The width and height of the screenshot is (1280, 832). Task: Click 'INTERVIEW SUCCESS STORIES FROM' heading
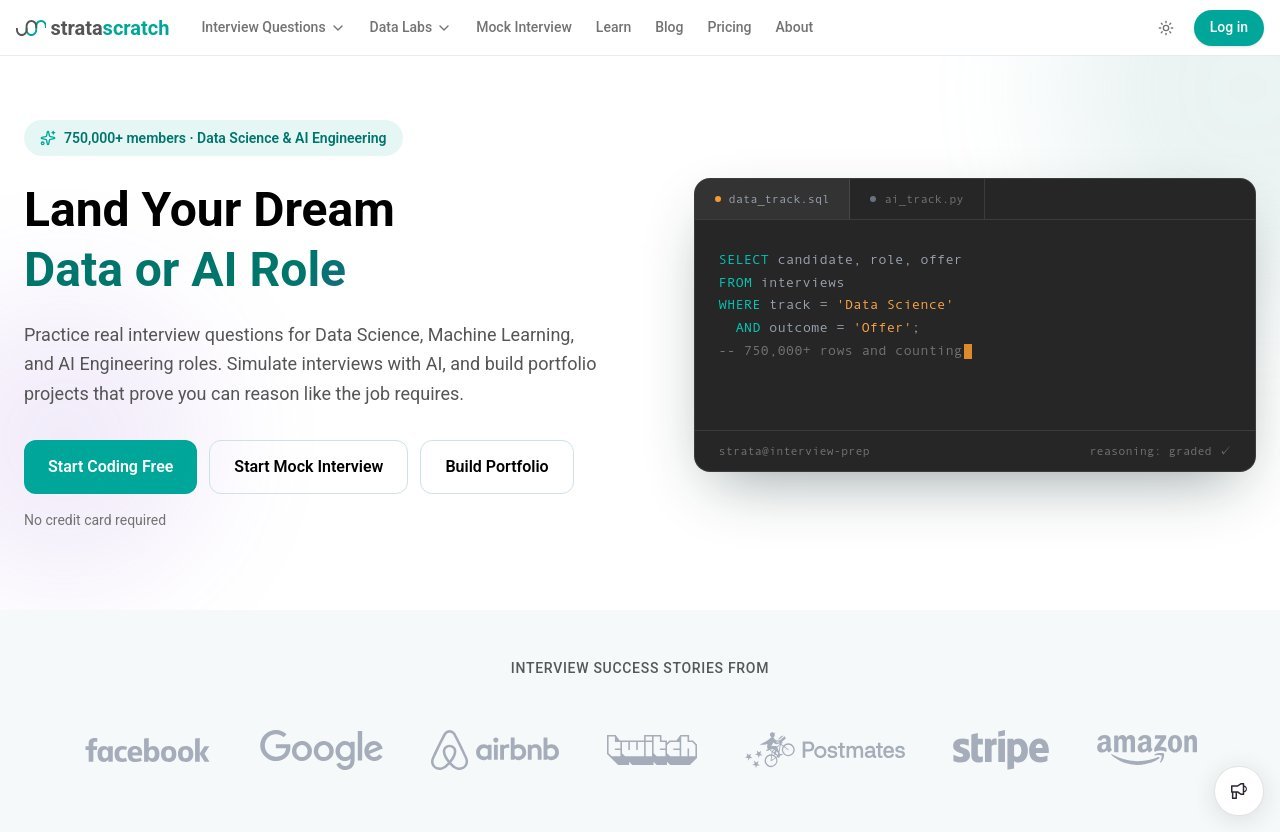coord(640,668)
